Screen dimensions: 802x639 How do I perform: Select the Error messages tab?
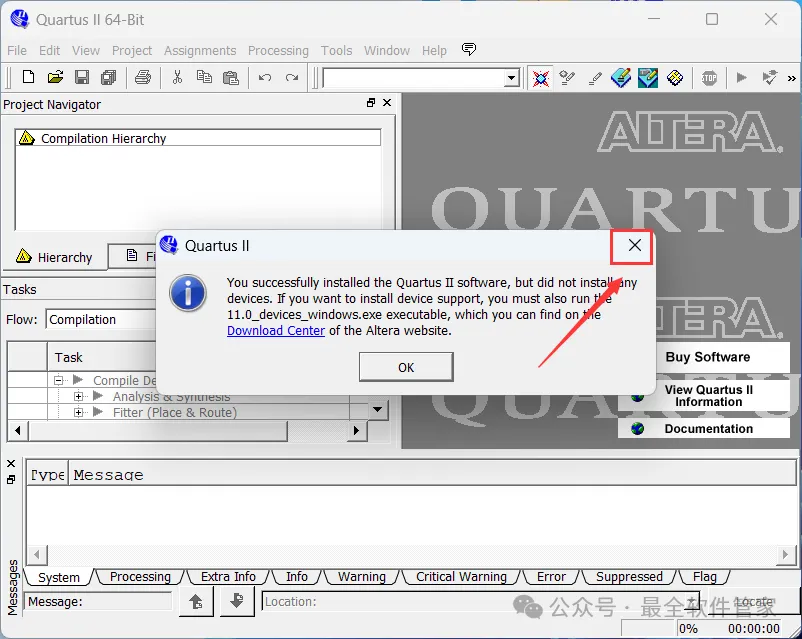(551, 577)
